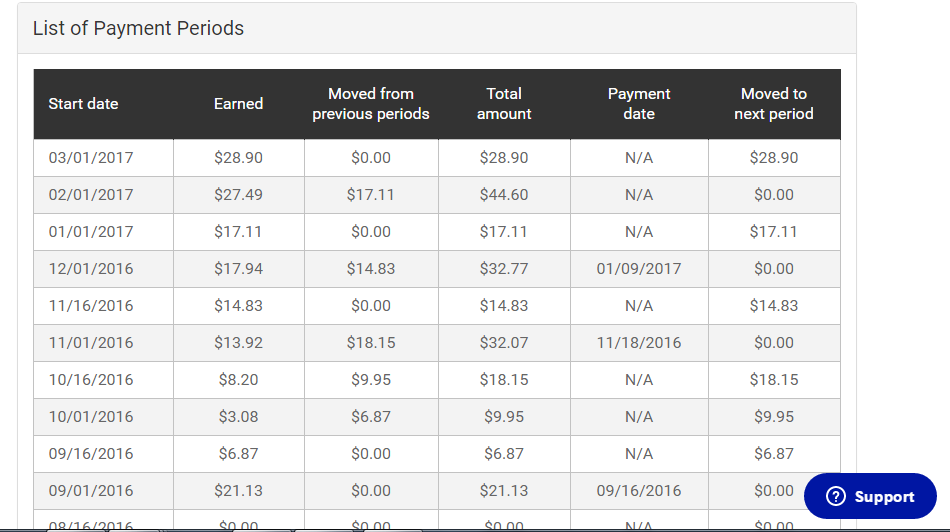Viewport: 950px width, 532px height.
Task: Open the Support chat button
Action: (x=870, y=497)
